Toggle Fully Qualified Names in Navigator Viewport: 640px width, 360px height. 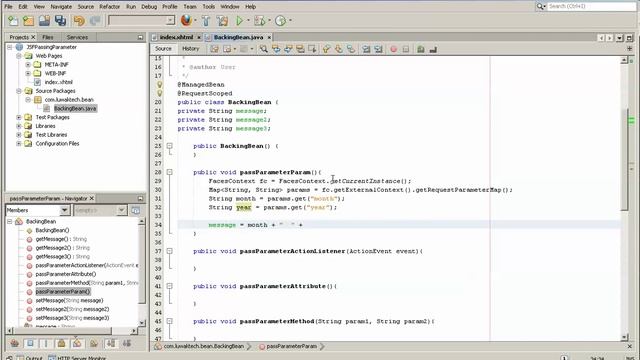[x=93, y=343]
